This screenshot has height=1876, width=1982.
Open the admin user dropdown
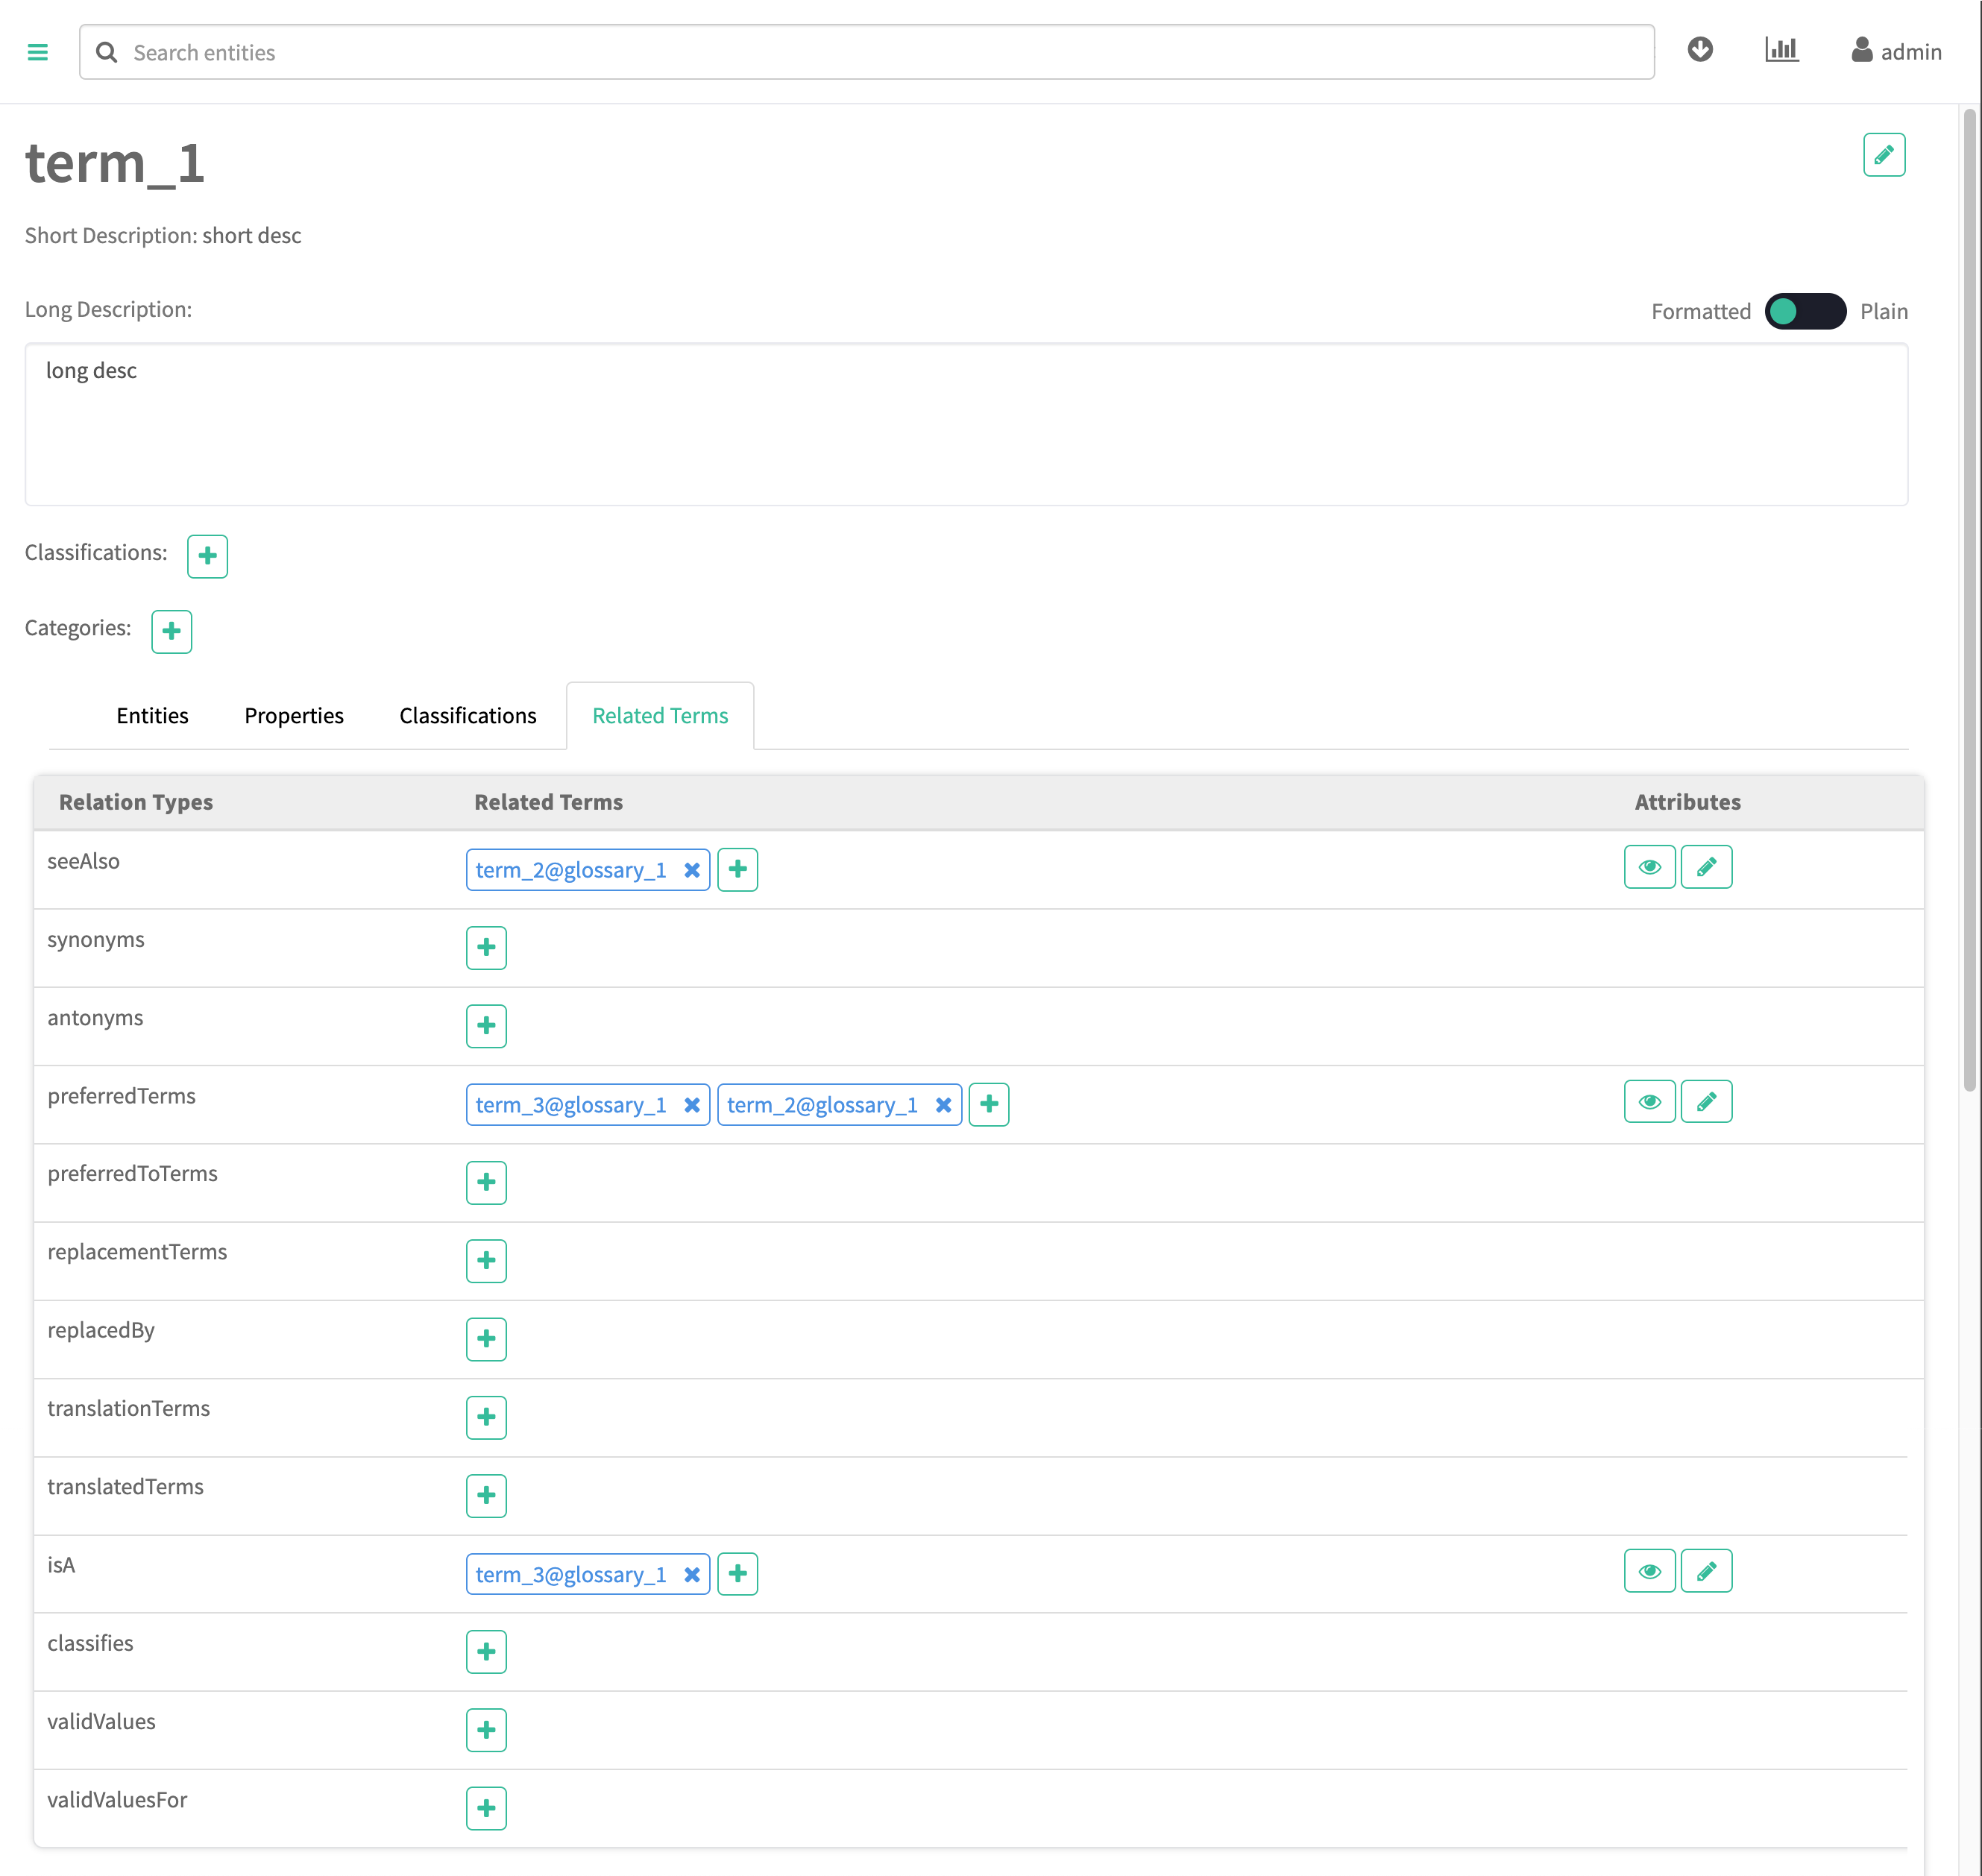click(1896, 52)
